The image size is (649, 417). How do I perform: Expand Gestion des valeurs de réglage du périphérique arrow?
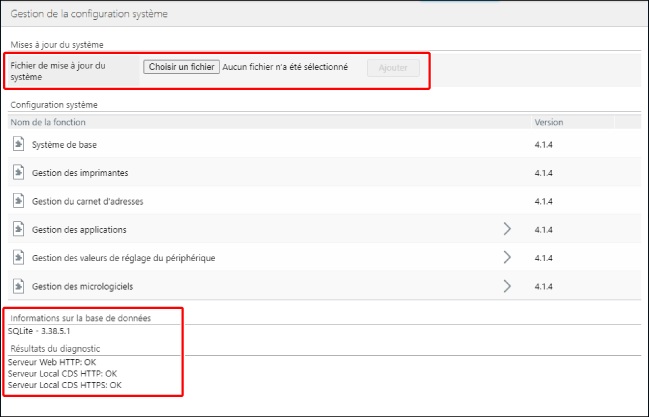pos(507,258)
